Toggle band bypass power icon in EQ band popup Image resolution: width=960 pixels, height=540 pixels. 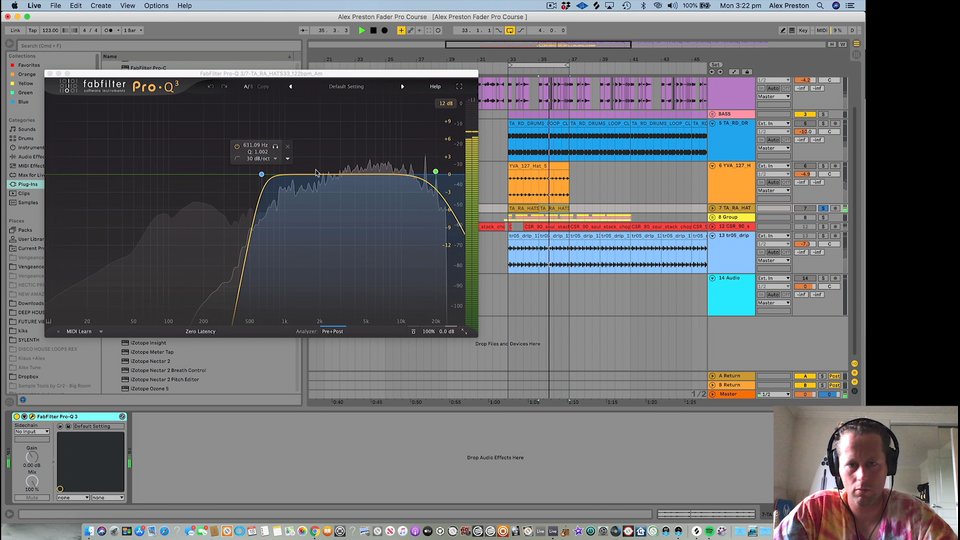click(x=237, y=146)
